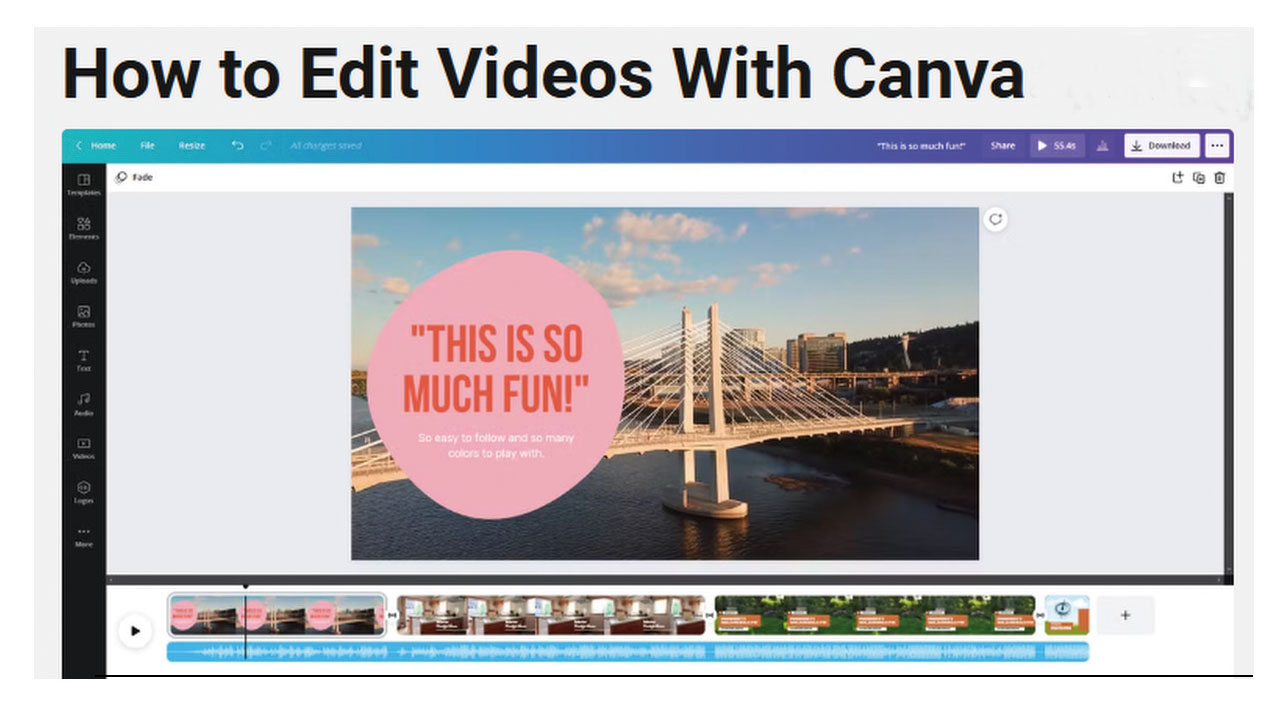Open the Audio panel
The height and width of the screenshot is (710, 1286).
(84, 404)
